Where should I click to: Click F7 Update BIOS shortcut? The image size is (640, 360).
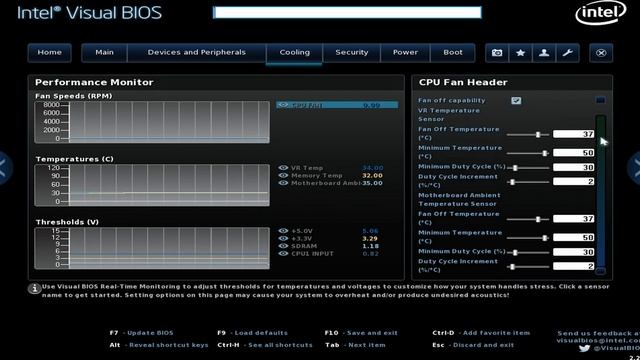(141, 333)
